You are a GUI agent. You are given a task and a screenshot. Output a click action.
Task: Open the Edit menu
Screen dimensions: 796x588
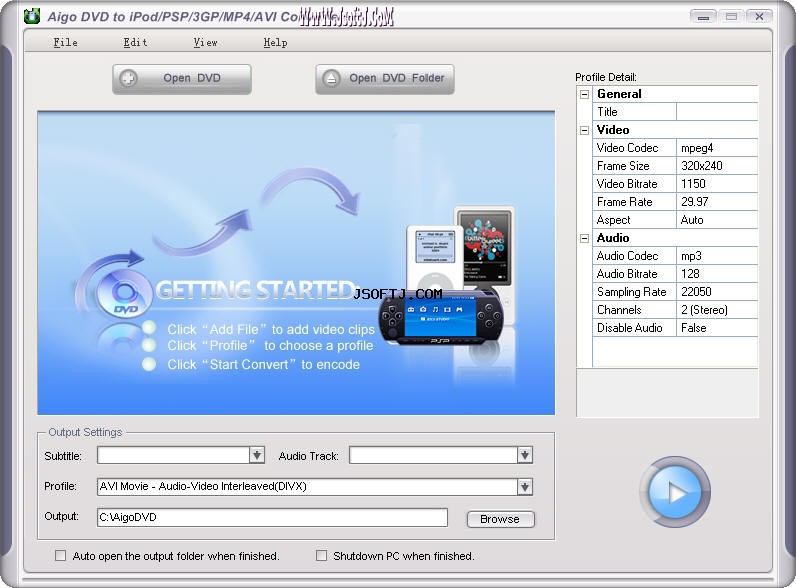(135, 43)
